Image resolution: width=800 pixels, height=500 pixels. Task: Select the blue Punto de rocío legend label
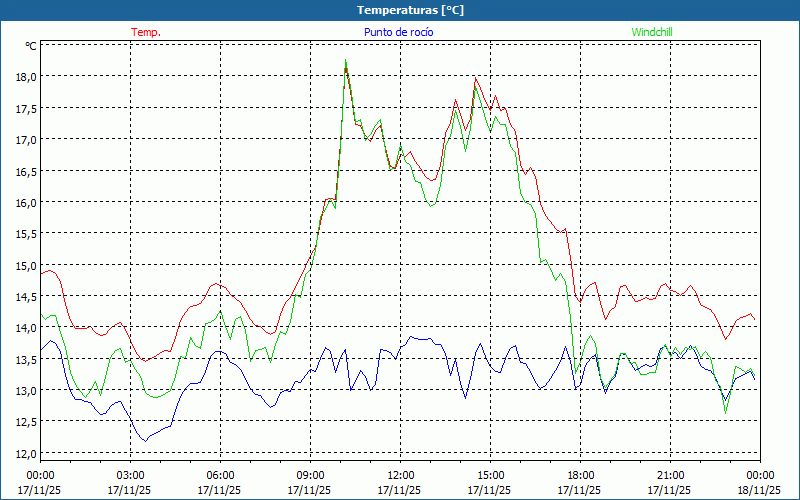click(x=398, y=32)
